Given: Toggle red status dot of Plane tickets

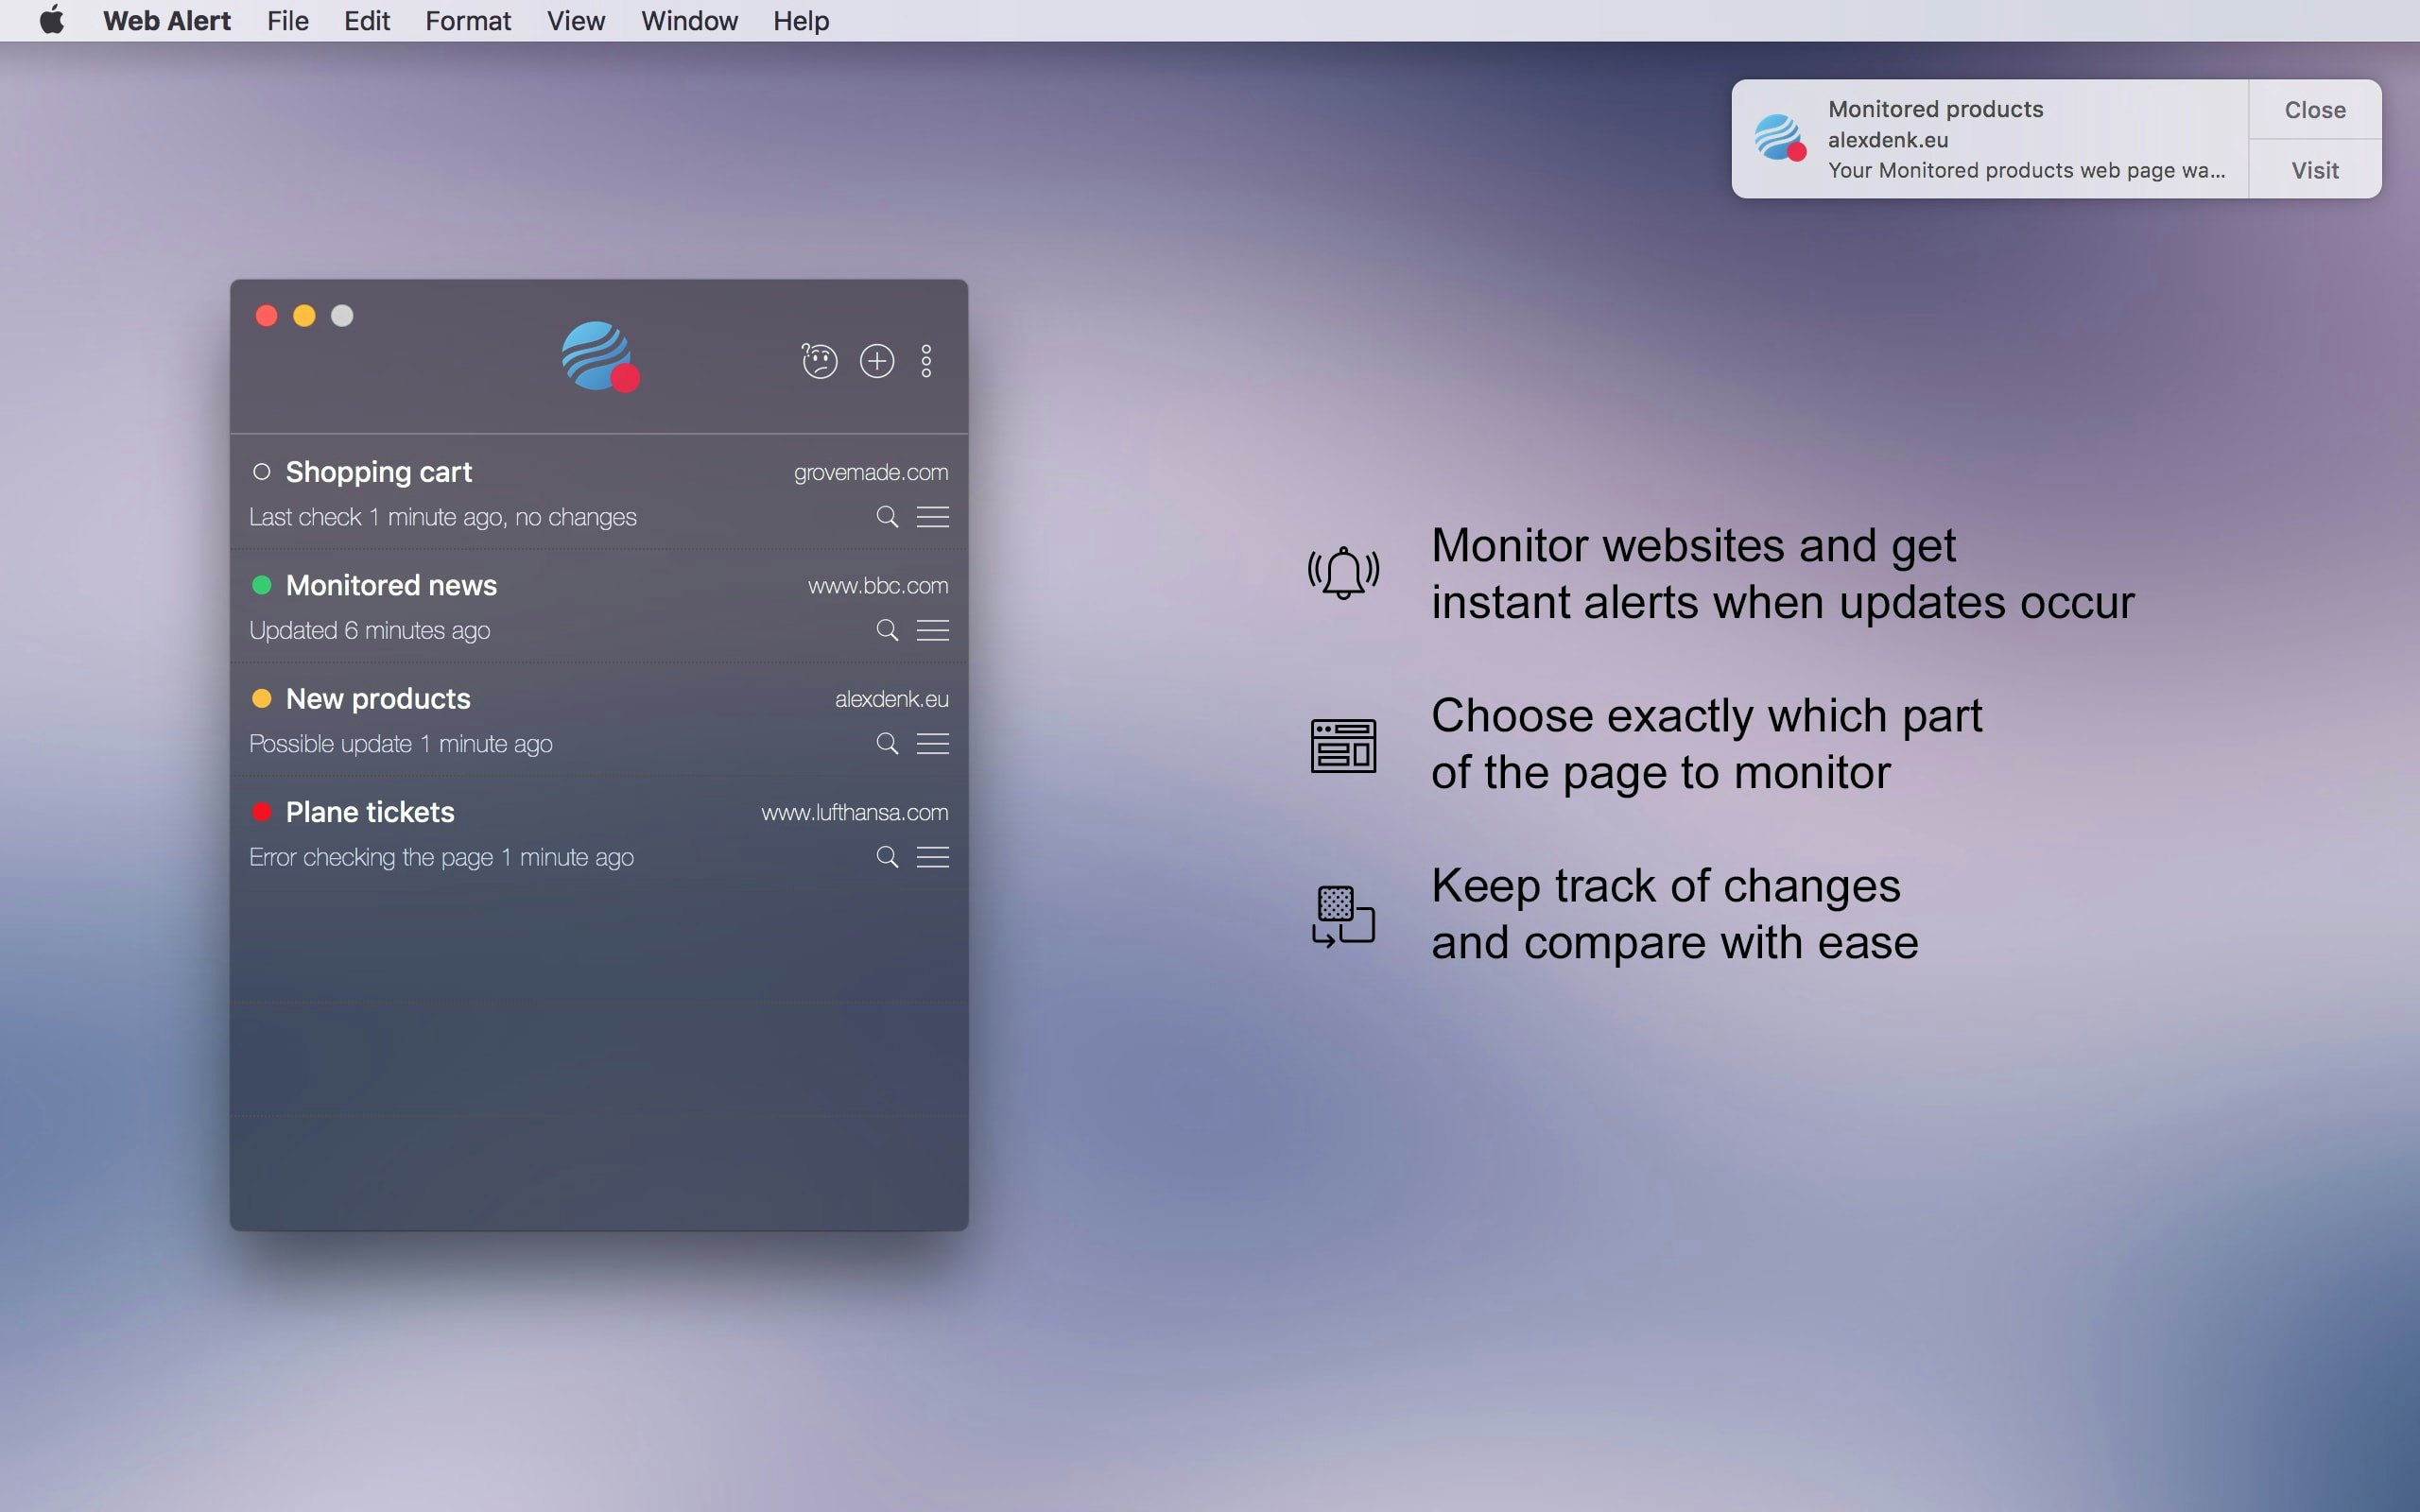Looking at the screenshot, I should coord(262,812).
